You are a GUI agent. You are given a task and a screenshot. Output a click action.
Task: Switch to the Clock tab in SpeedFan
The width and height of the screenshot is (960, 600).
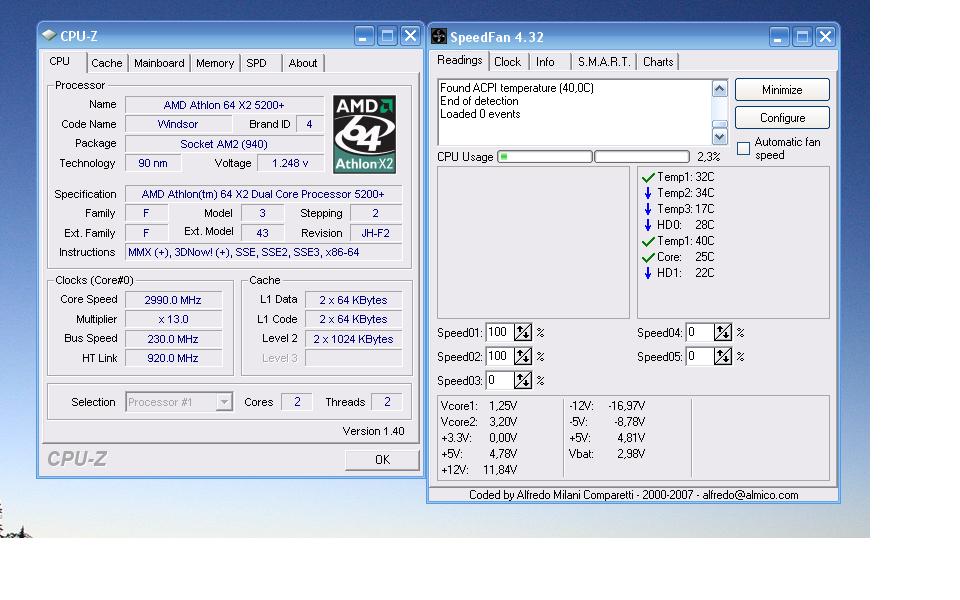(x=508, y=62)
